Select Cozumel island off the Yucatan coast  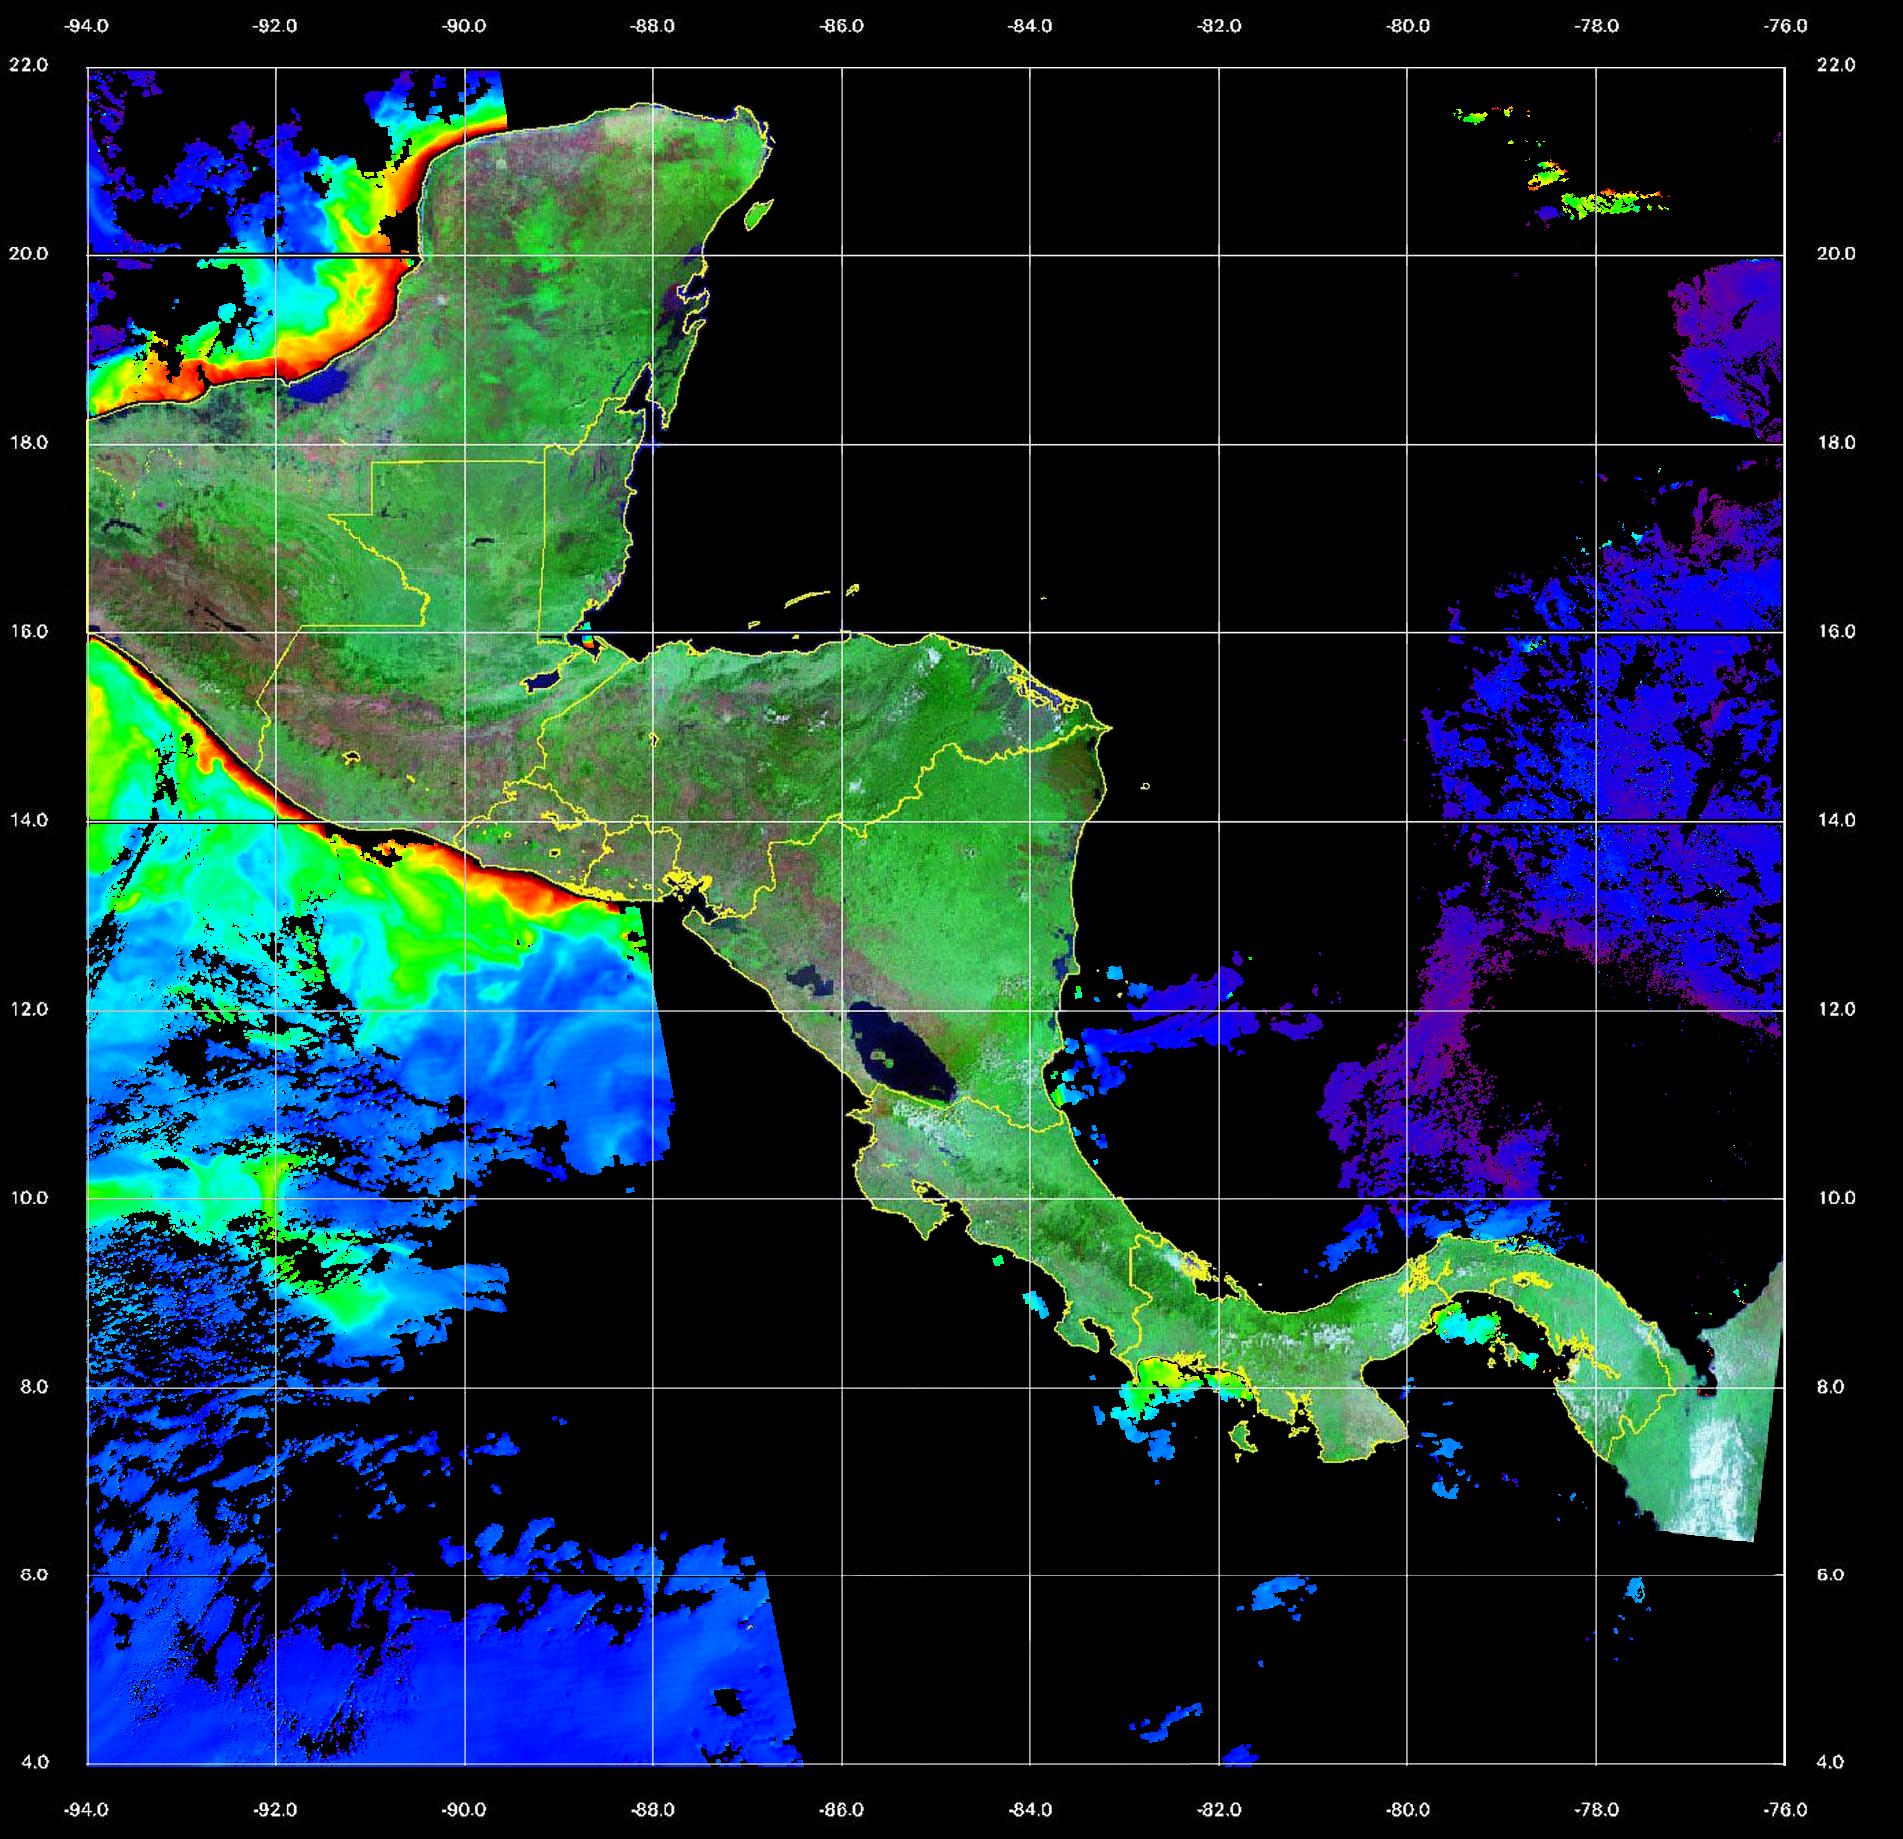pos(759,213)
